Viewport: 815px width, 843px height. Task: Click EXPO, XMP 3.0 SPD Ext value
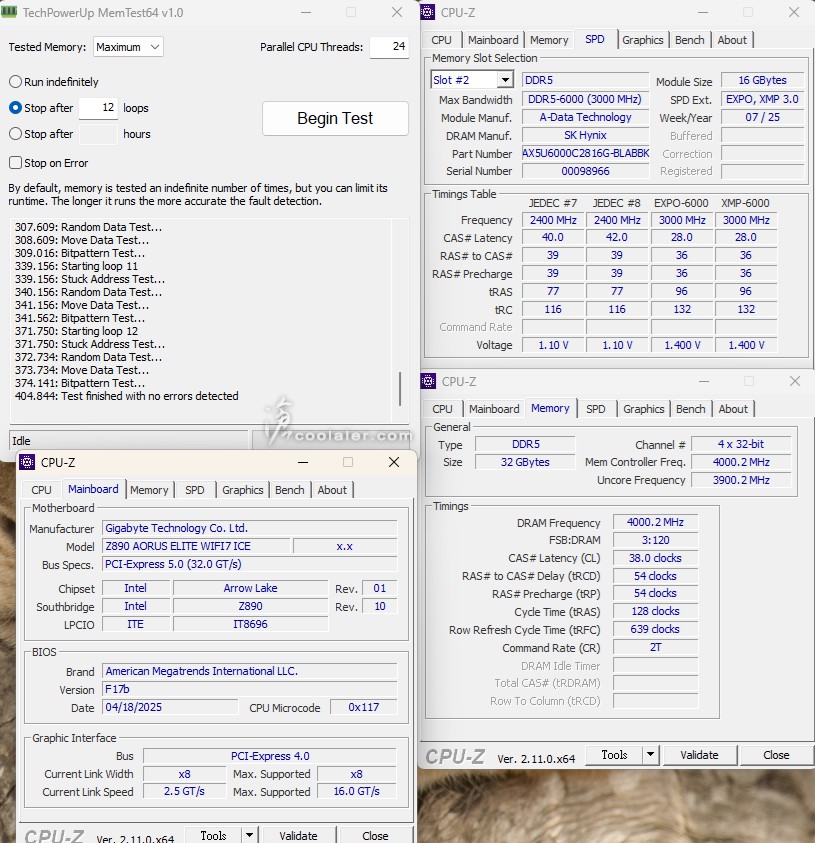coord(762,99)
